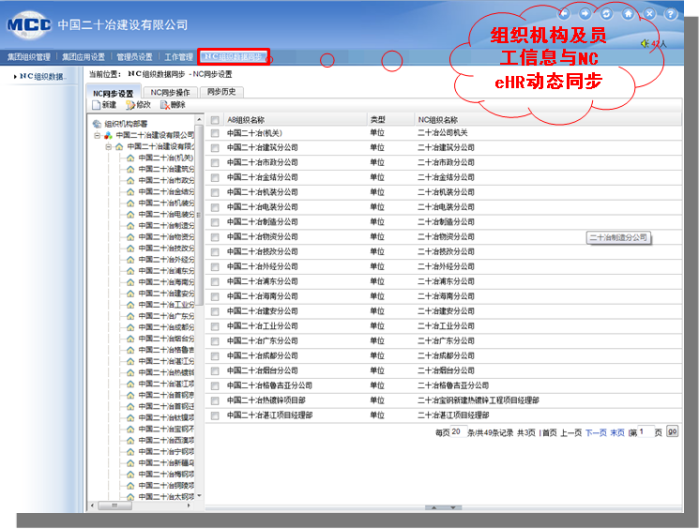This screenshot has height=529, width=700.
Task: Click house icon of 成都分 tree node
Action: point(130,327)
